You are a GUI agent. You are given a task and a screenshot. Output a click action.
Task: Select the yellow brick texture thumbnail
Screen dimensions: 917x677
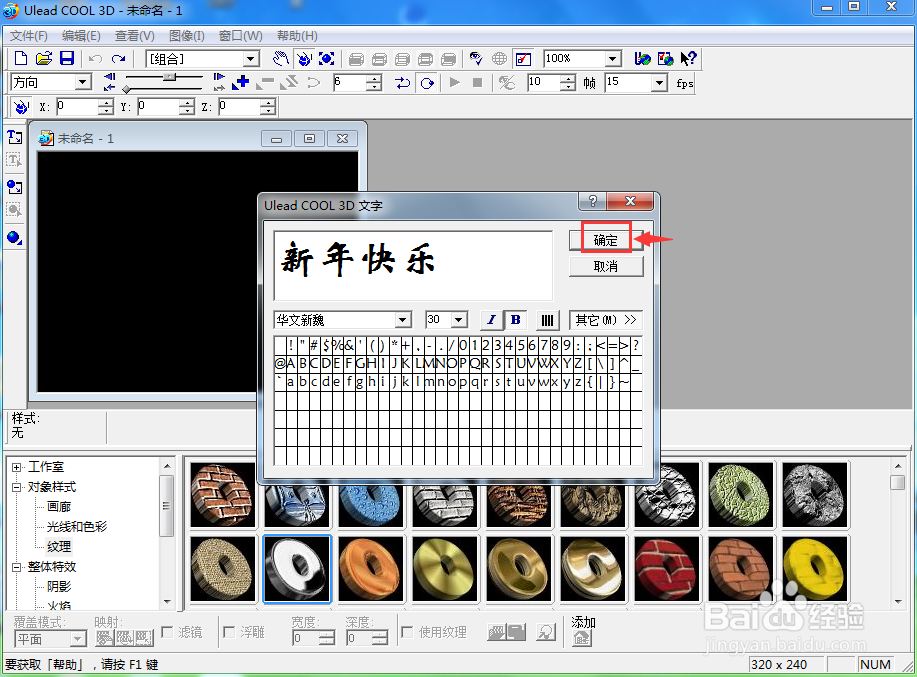pos(815,569)
